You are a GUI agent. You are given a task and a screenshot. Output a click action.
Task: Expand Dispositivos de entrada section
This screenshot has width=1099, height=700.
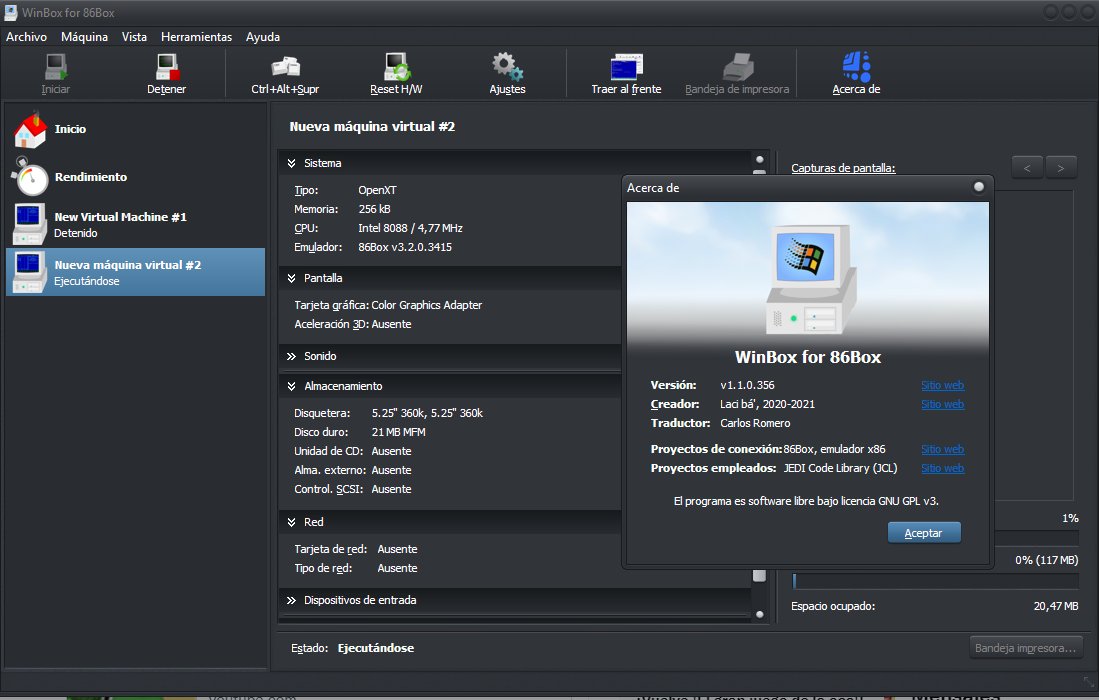click(291, 601)
